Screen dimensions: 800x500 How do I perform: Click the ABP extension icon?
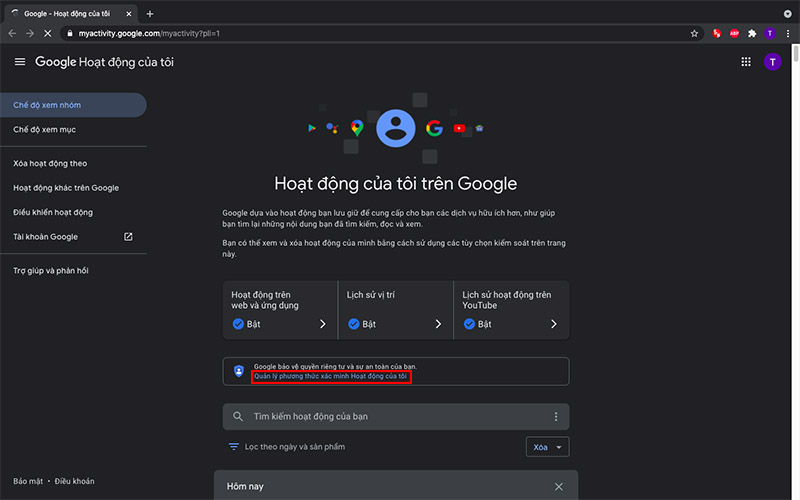(x=734, y=33)
